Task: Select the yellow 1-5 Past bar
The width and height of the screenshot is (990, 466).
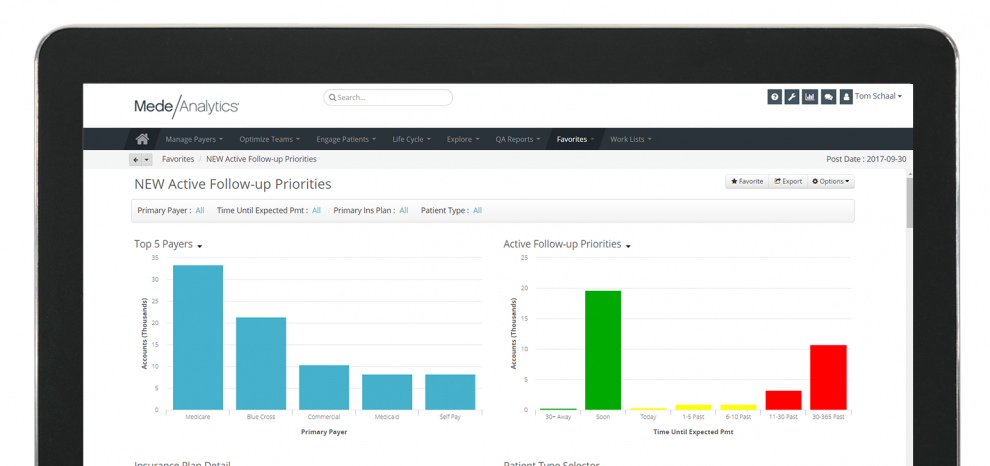Action: point(693,407)
